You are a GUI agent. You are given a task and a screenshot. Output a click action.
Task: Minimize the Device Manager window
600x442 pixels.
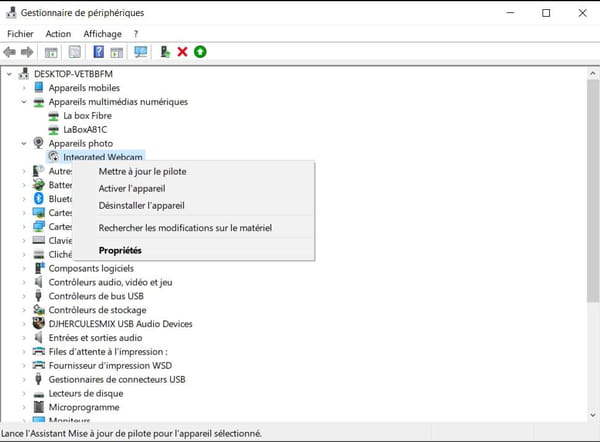[510, 13]
